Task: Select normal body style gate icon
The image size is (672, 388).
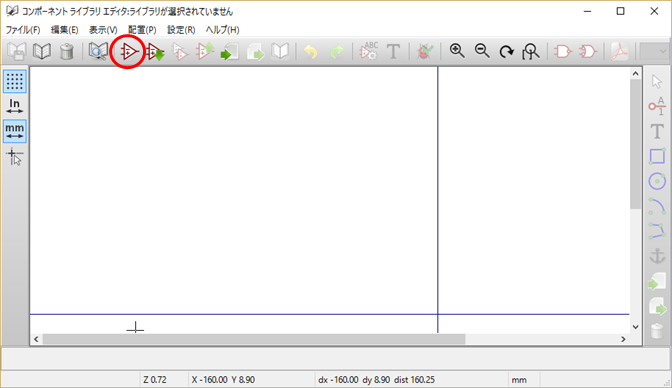Action: 562,52
